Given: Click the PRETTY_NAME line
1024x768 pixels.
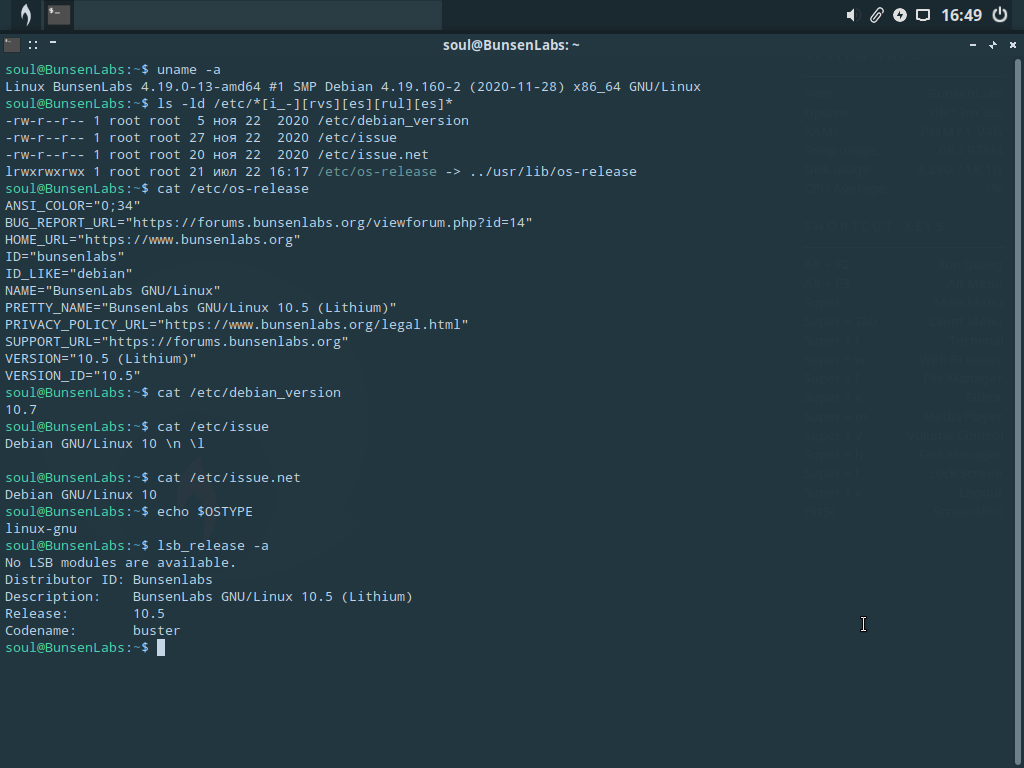Looking at the screenshot, I should point(201,308).
